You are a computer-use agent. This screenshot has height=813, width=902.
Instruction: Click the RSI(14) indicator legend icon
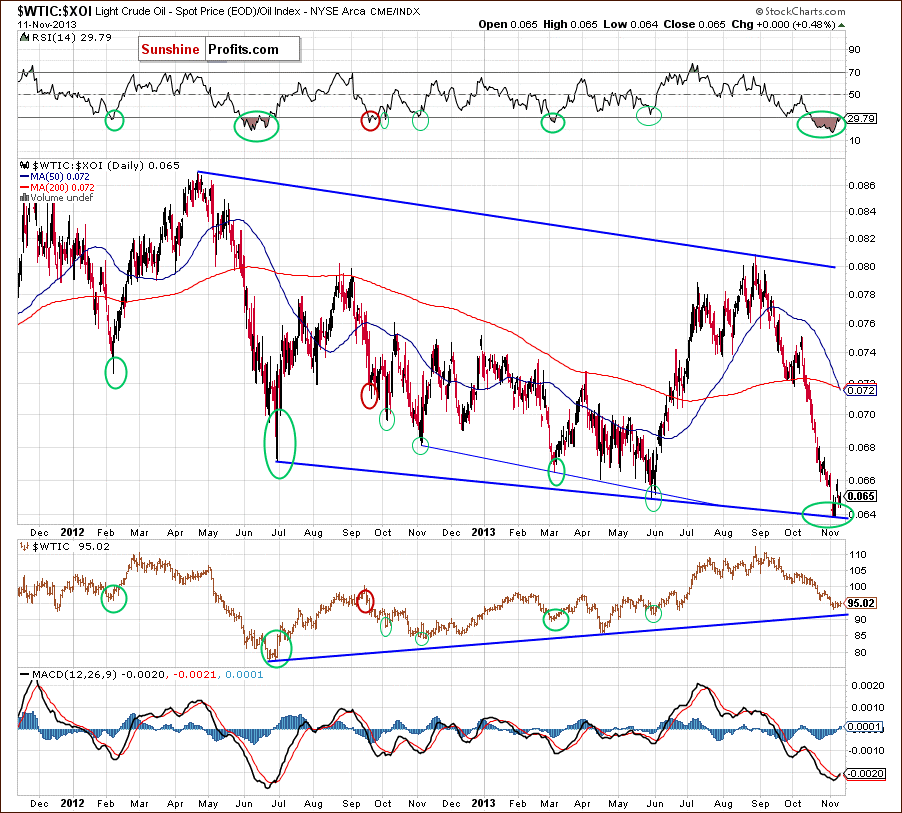click(24, 37)
